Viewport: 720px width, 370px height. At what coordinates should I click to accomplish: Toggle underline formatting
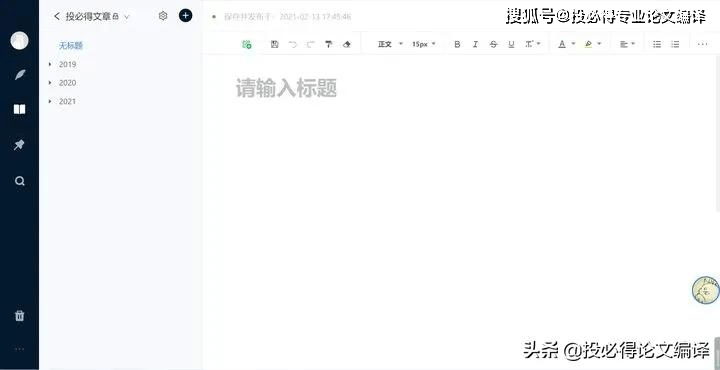click(511, 44)
